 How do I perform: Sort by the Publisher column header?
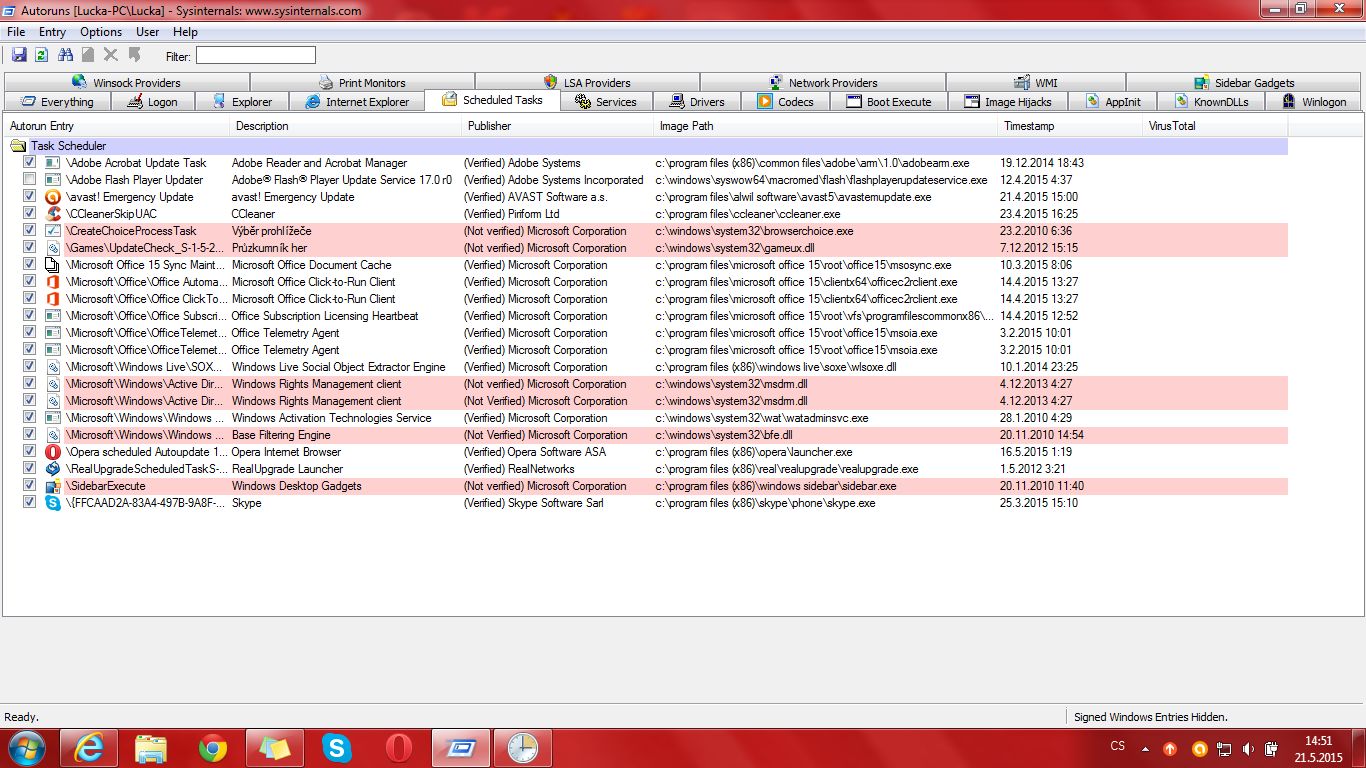pyautogui.click(x=558, y=126)
